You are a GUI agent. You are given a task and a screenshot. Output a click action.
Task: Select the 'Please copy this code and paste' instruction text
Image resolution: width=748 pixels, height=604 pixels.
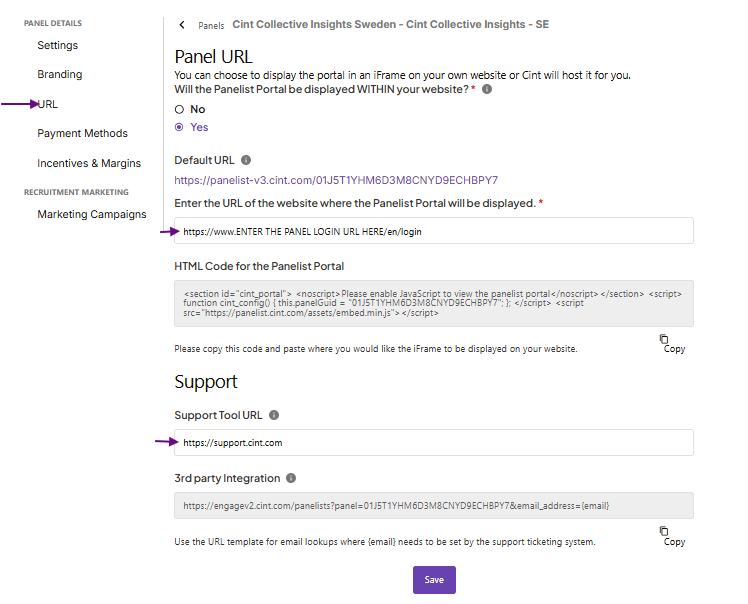pos(376,349)
